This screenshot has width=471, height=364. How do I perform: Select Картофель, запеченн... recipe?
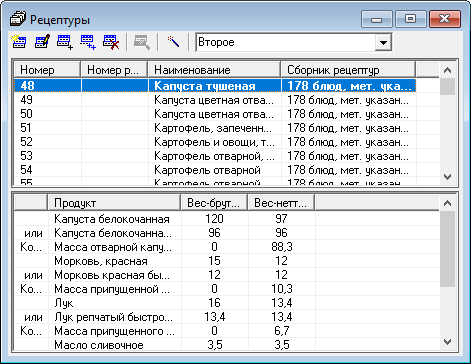215,128
